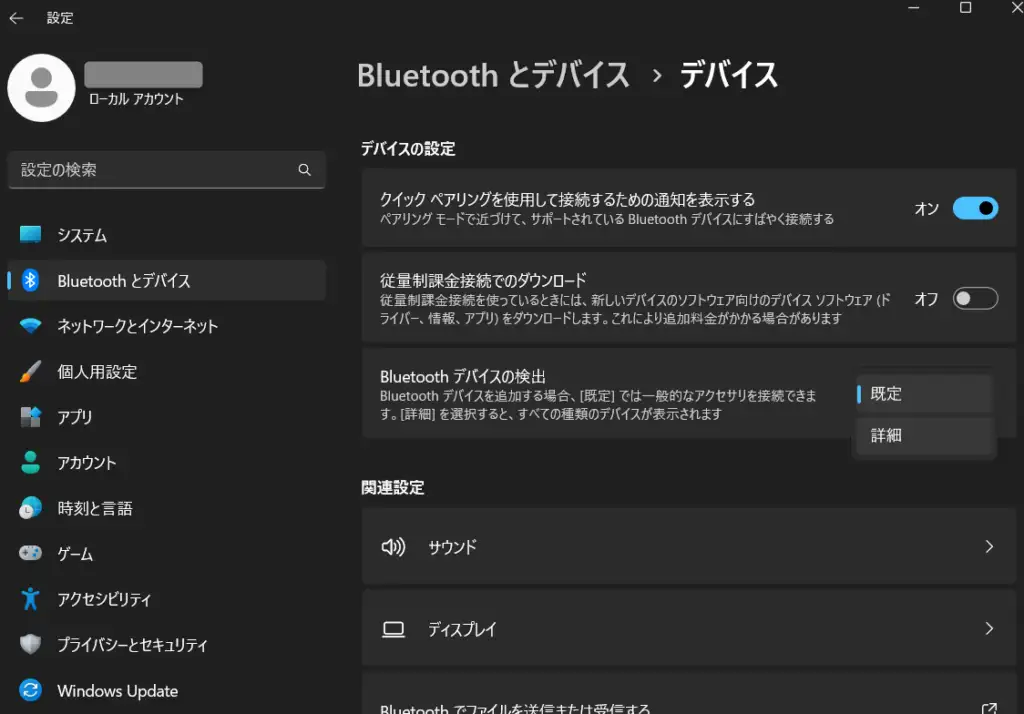Open Network and Internet wifi icon

[x=31, y=326]
